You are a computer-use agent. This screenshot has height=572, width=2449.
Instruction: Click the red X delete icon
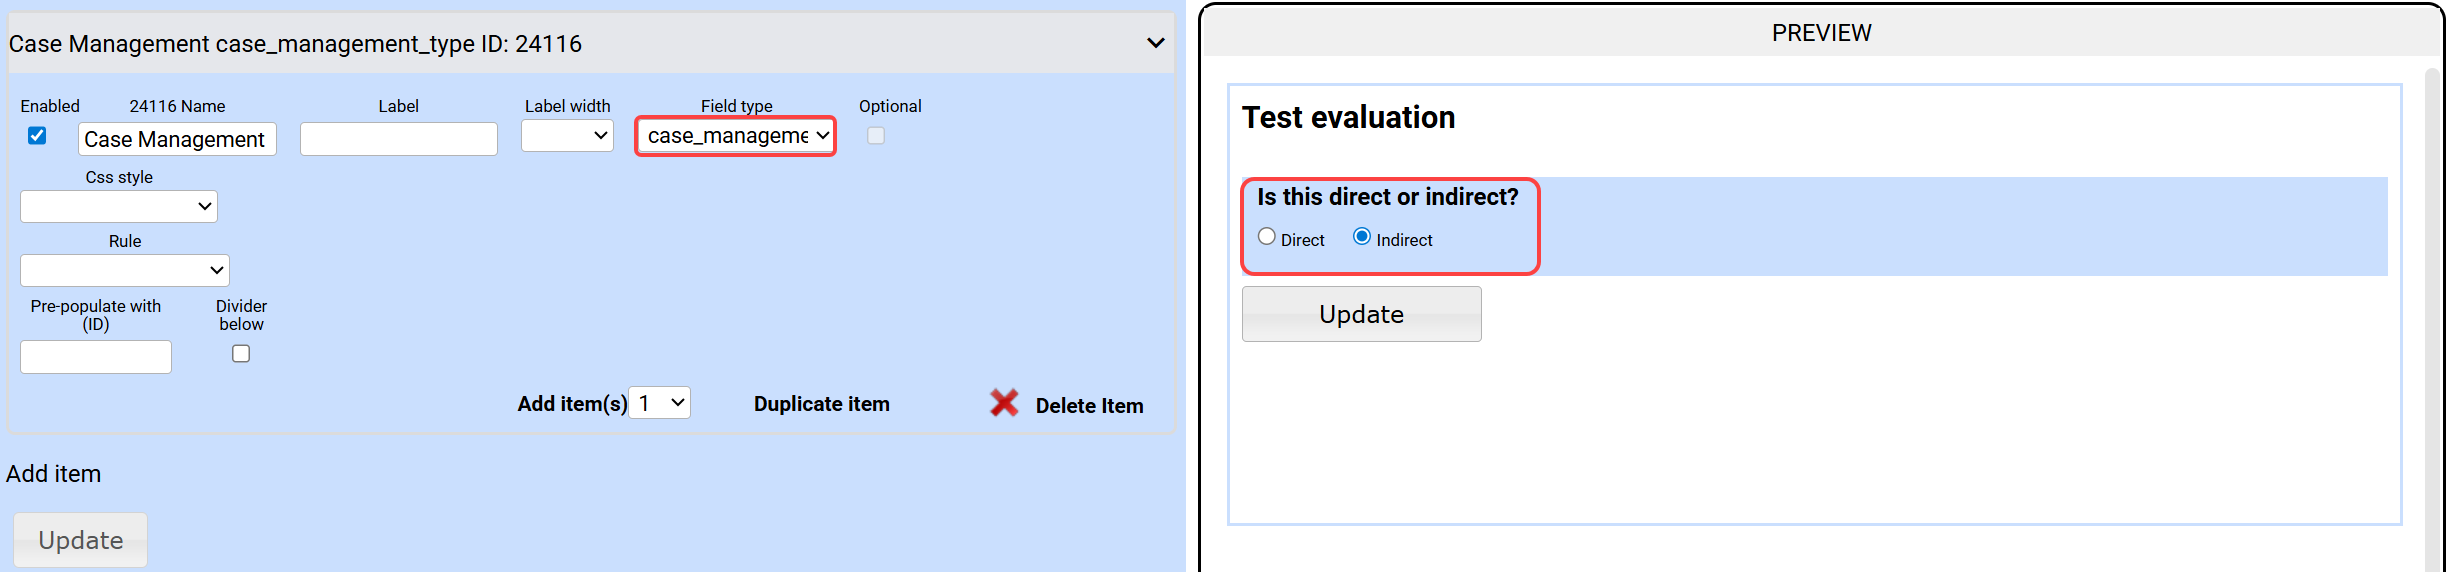click(1004, 403)
